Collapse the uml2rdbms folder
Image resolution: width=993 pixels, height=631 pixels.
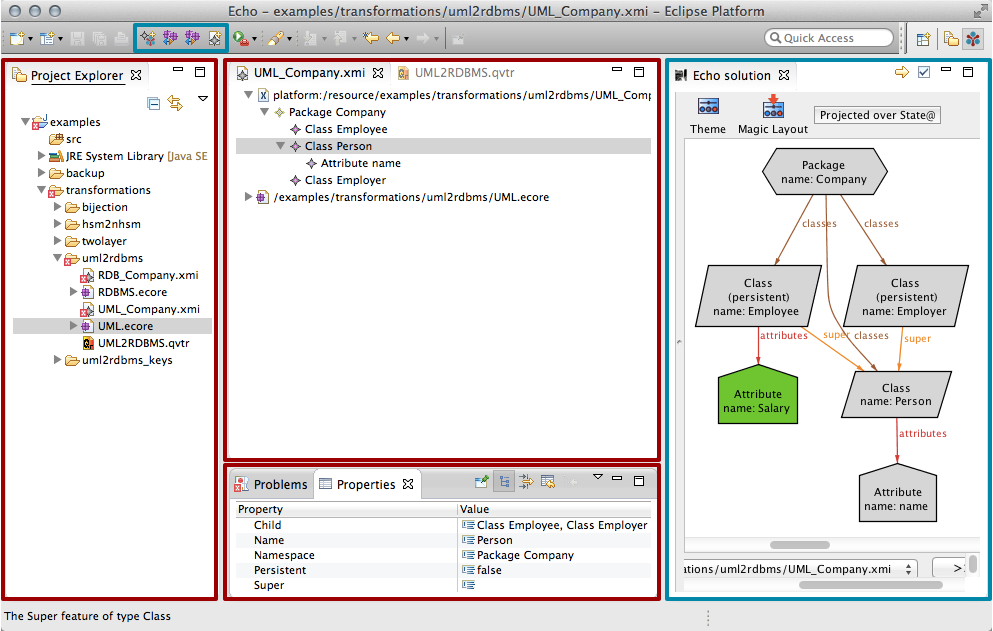tap(59, 258)
